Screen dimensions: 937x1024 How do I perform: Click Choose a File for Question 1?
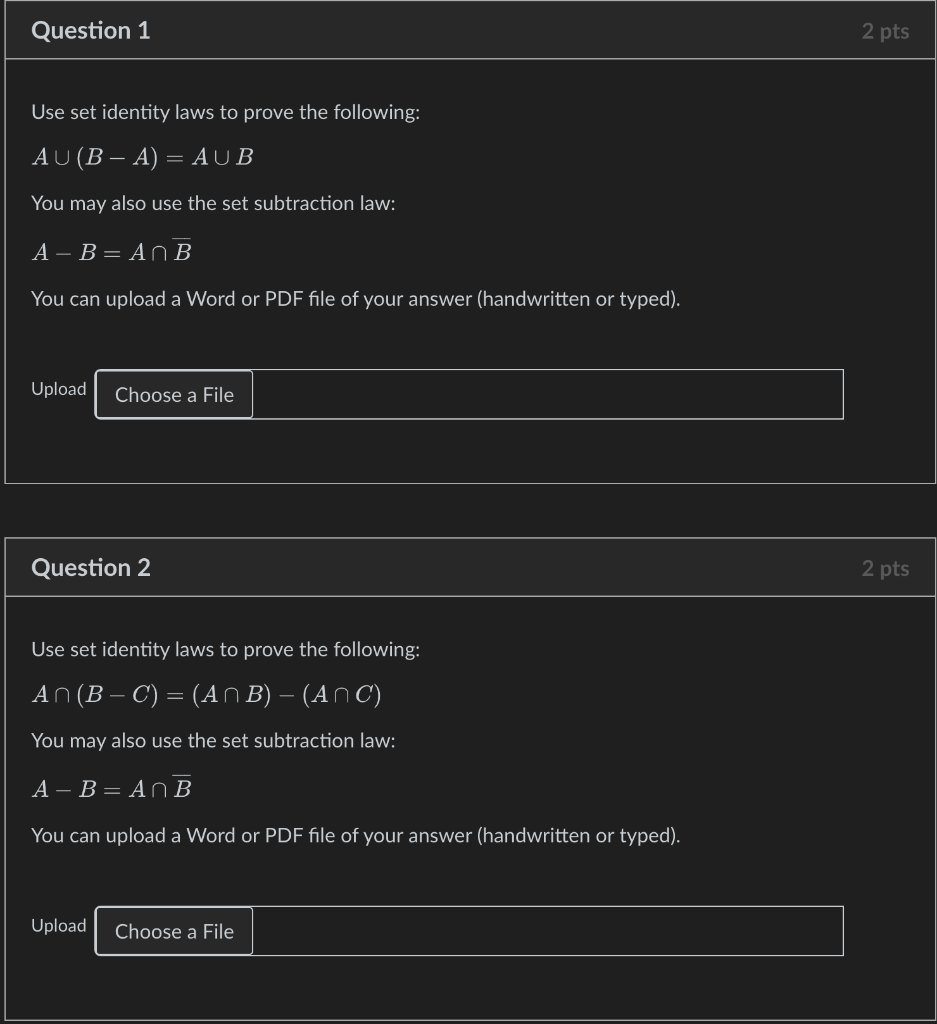pos(173,394)
